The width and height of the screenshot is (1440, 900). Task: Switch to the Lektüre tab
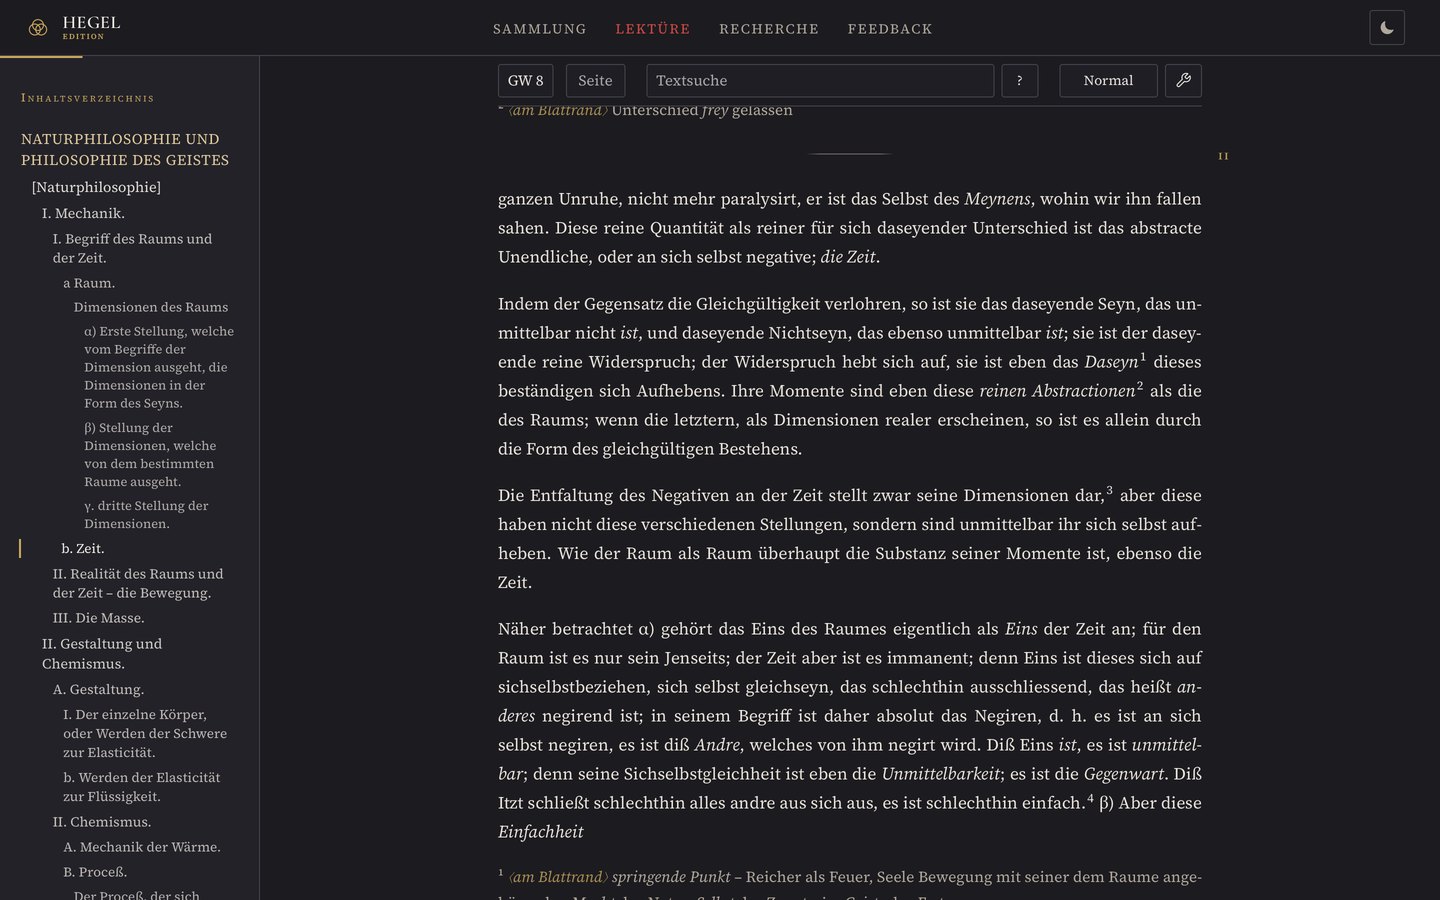pos(653,29)
